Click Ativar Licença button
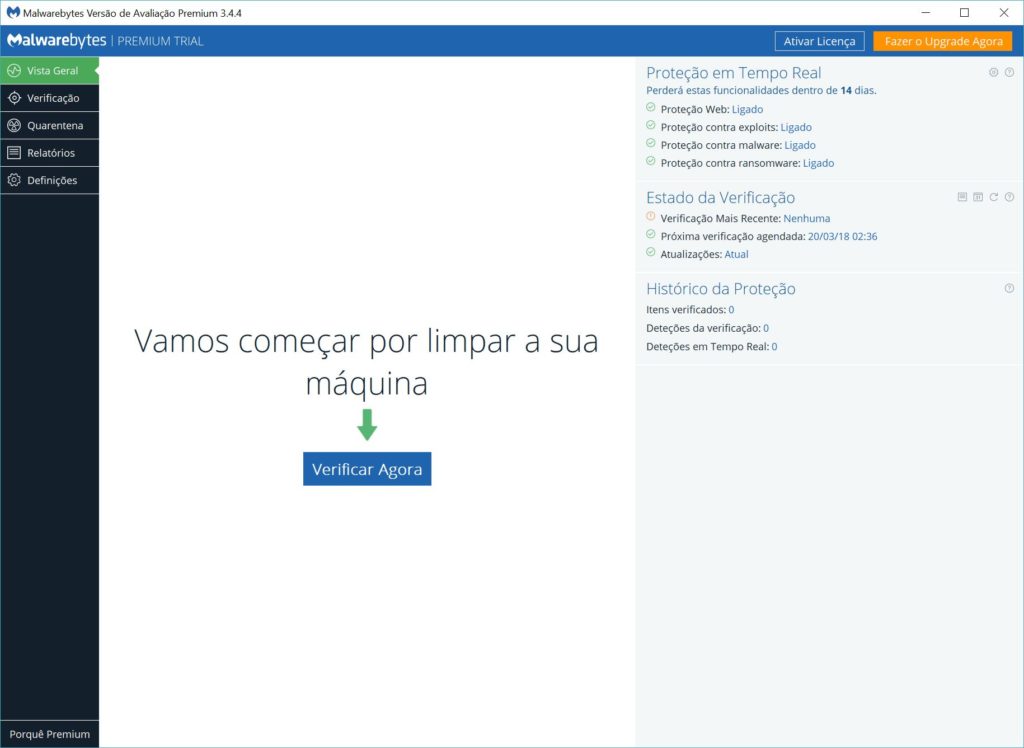 819,41
